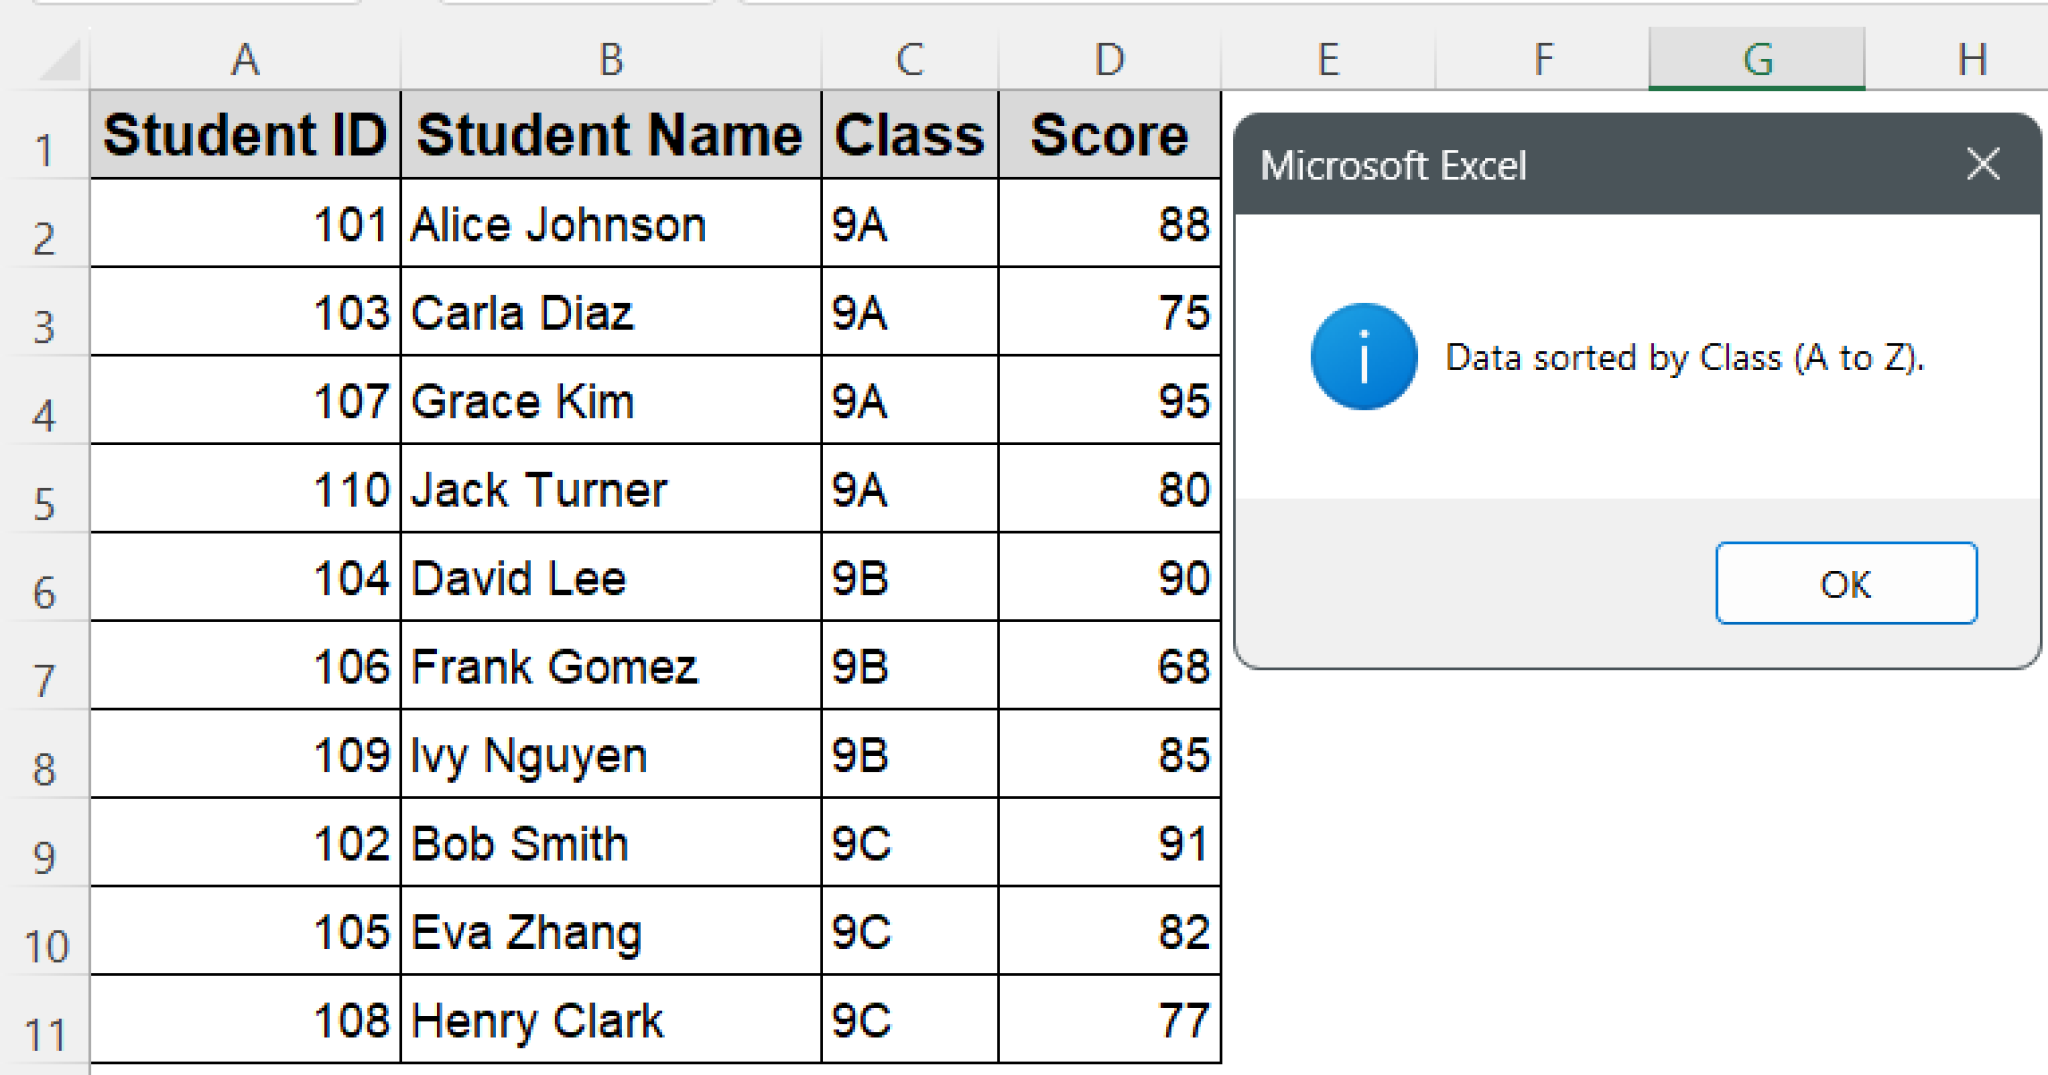Click the Student ID header cell
2048x1075 pixels.
tap(245, 135)
